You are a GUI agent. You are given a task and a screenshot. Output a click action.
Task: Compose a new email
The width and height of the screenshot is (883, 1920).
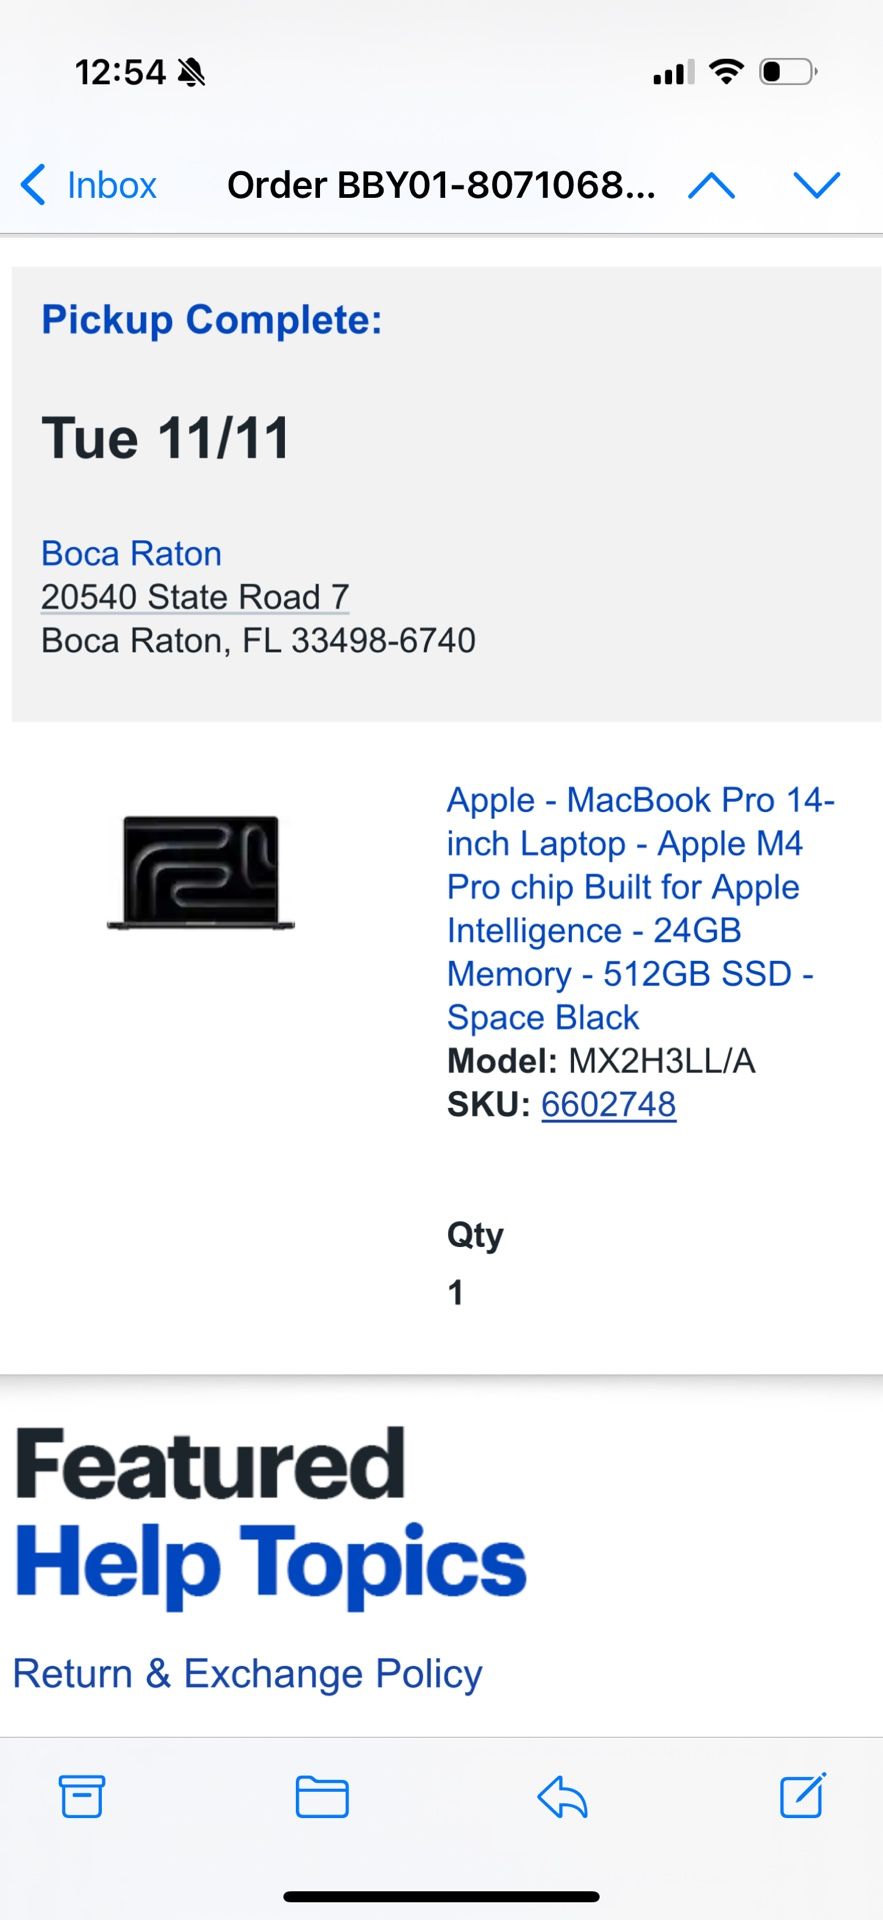[x=800, y=1795]
